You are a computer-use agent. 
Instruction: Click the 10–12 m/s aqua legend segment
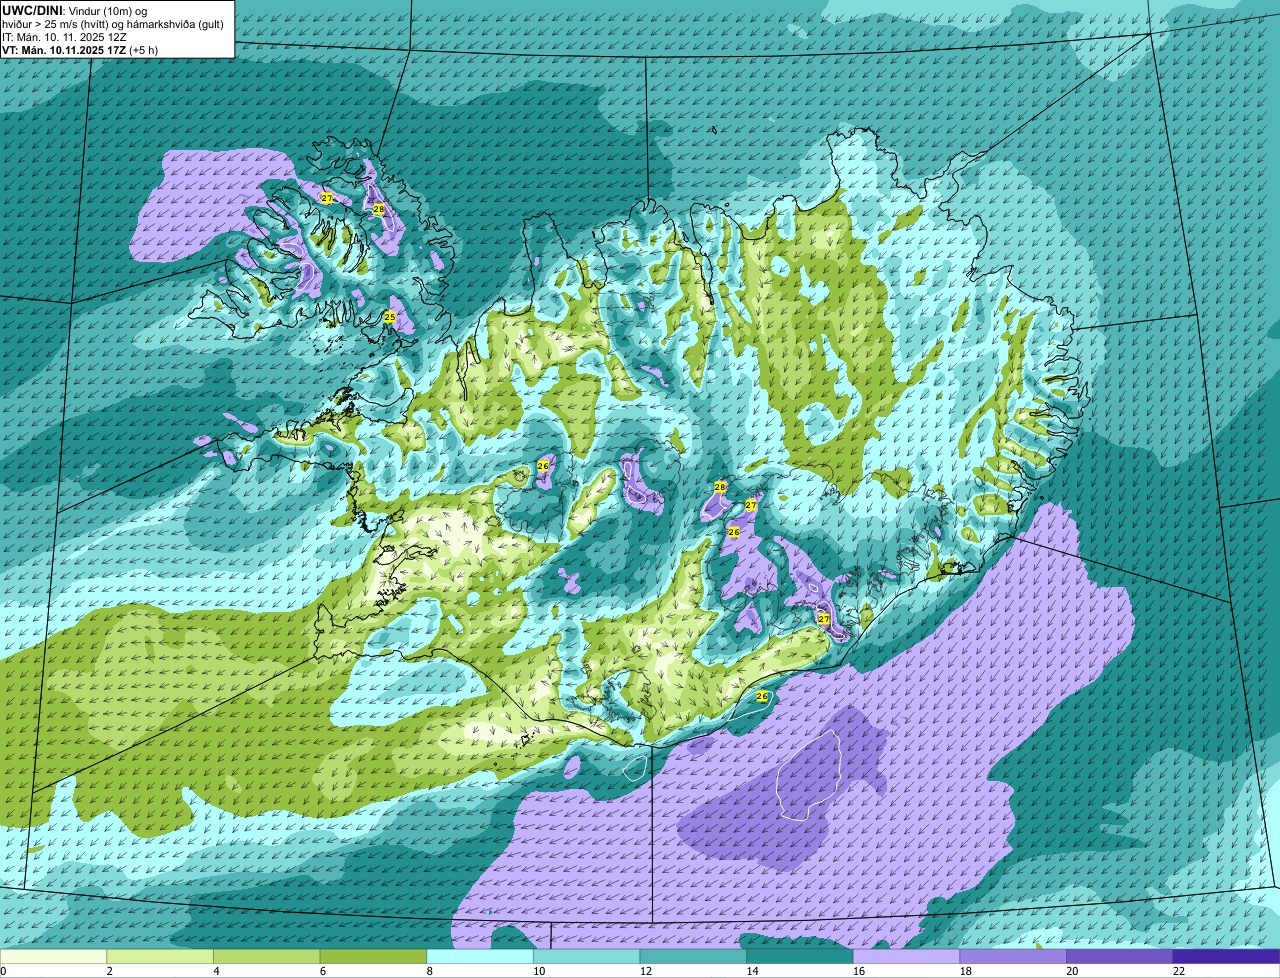587,956
